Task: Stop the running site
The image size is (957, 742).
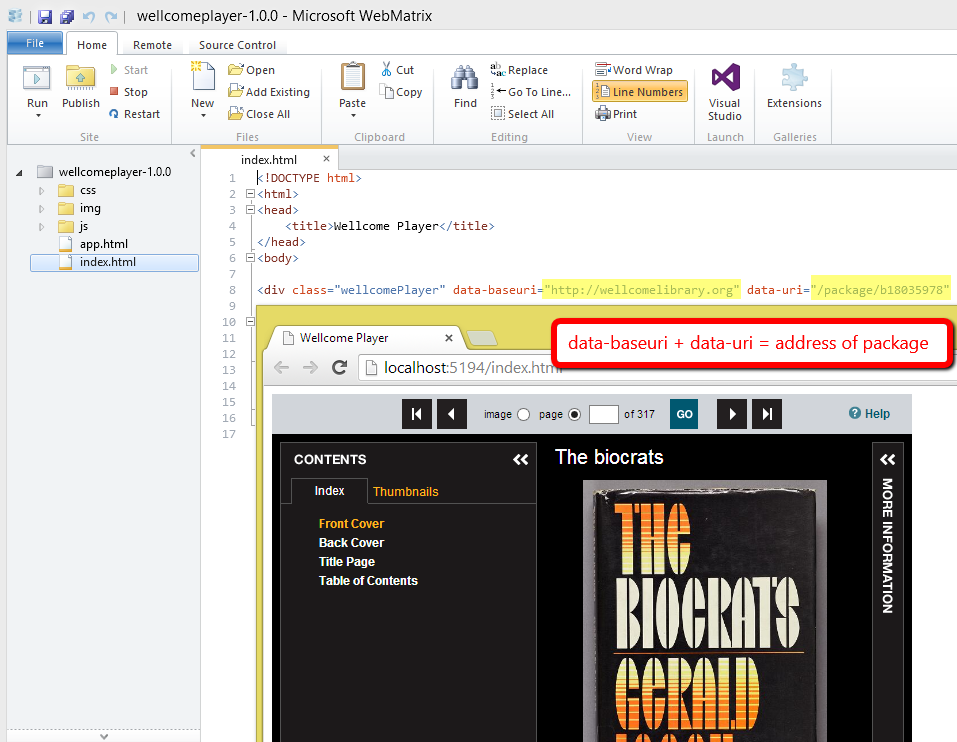Action: 129,92
